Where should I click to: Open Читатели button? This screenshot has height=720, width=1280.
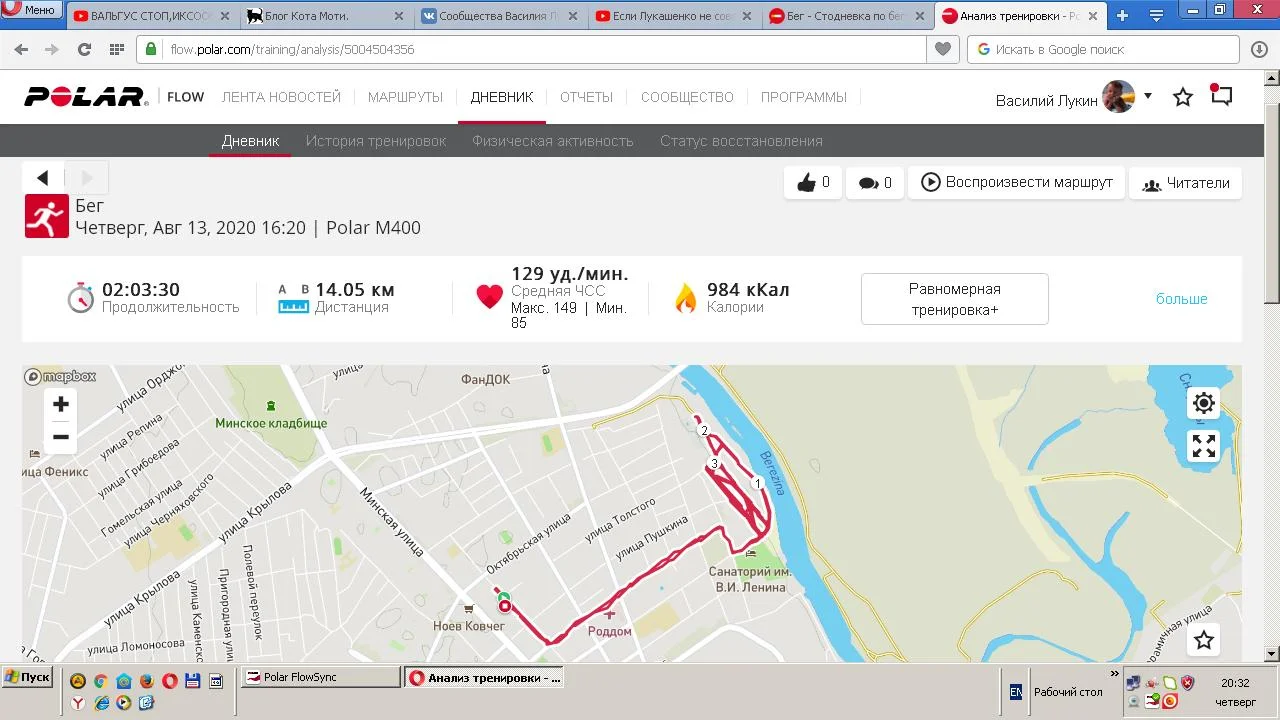pyautogui.click(x=1186, y=183)
